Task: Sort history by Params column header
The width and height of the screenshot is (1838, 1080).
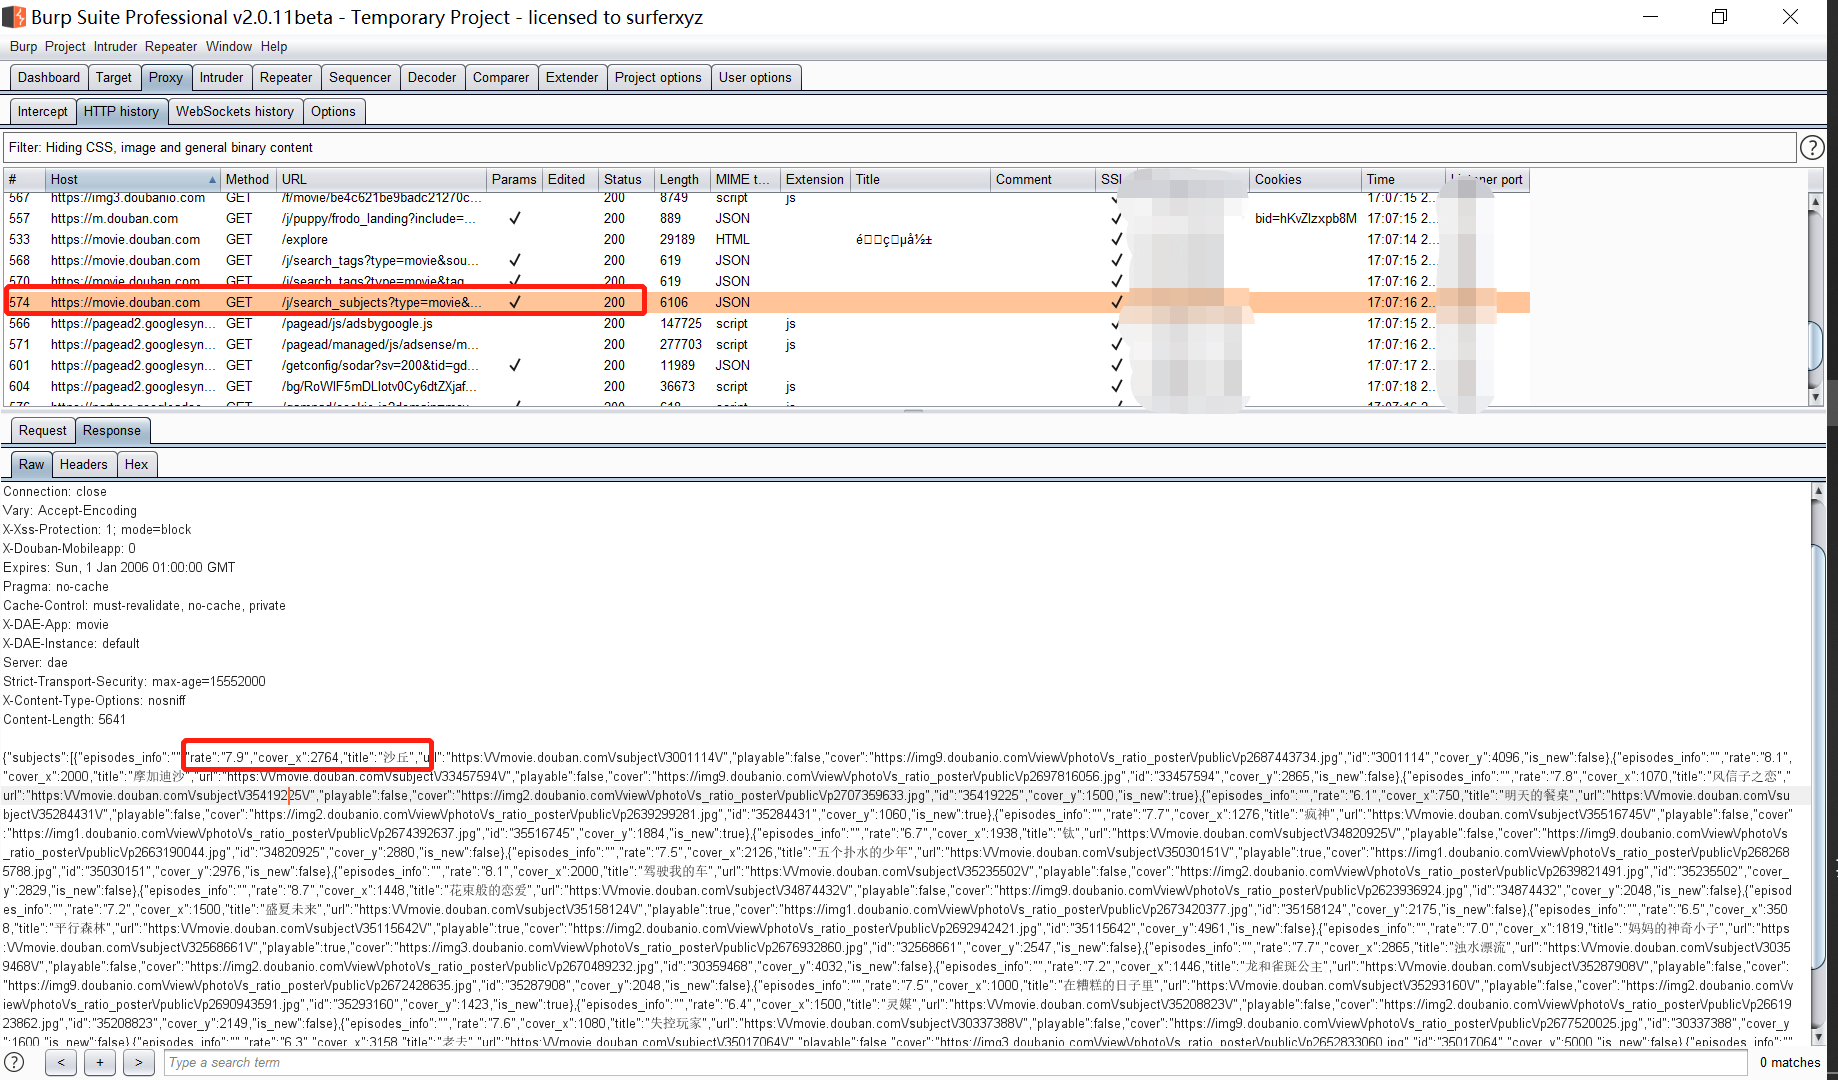Action: coord(515,180)
